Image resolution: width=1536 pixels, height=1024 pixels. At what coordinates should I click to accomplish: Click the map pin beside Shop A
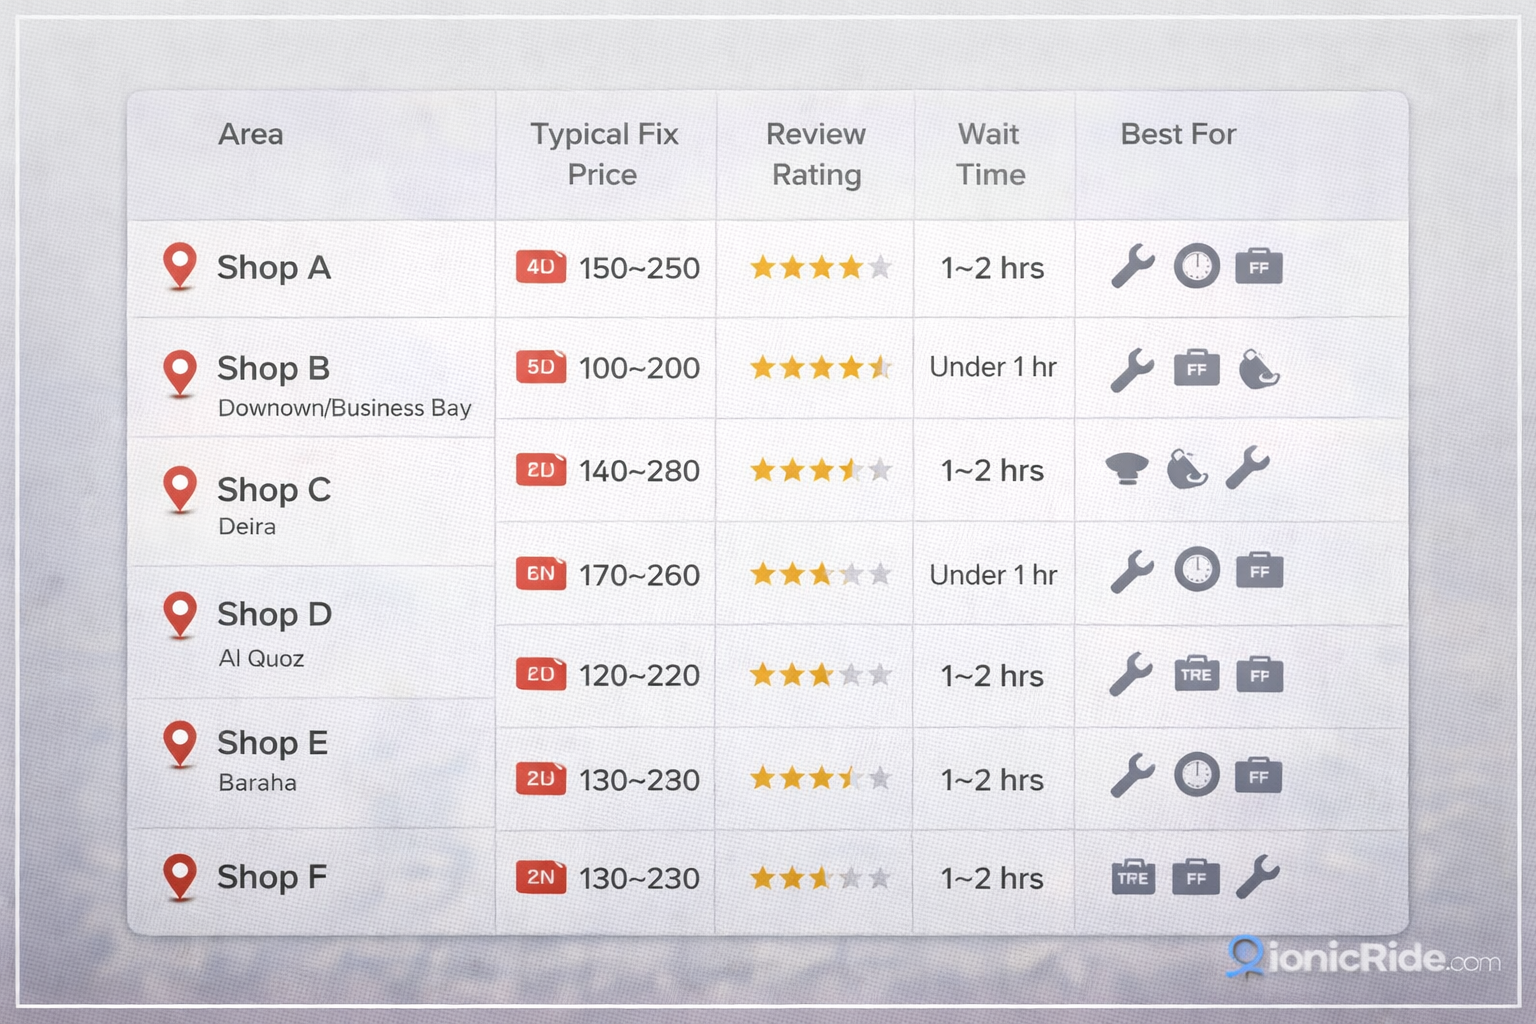tap(180, 265)
